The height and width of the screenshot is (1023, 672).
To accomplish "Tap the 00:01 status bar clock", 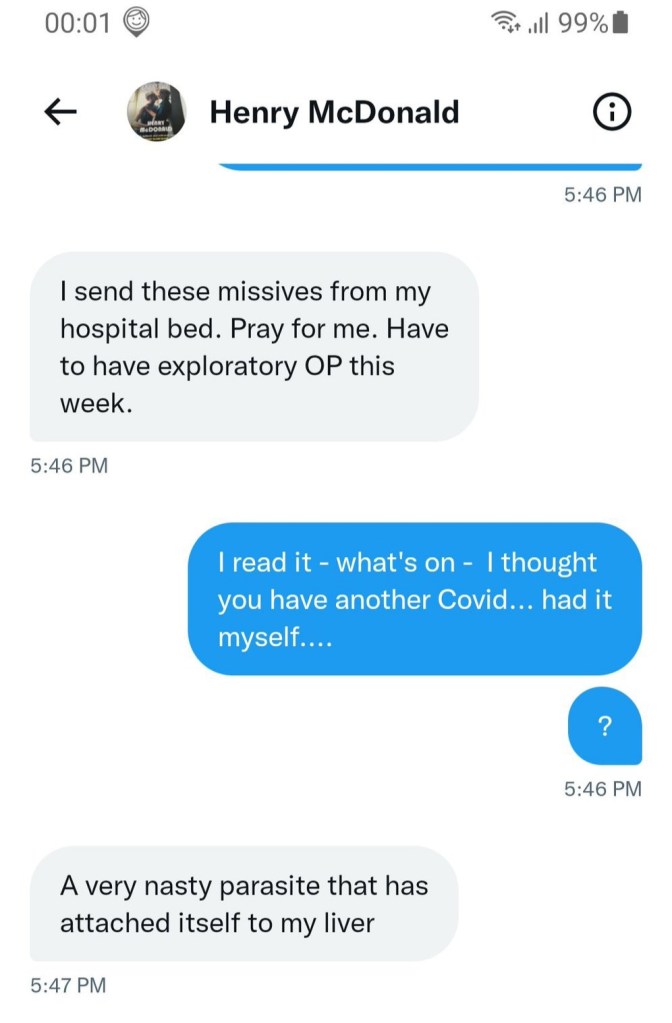I will [x=77, y=22].
